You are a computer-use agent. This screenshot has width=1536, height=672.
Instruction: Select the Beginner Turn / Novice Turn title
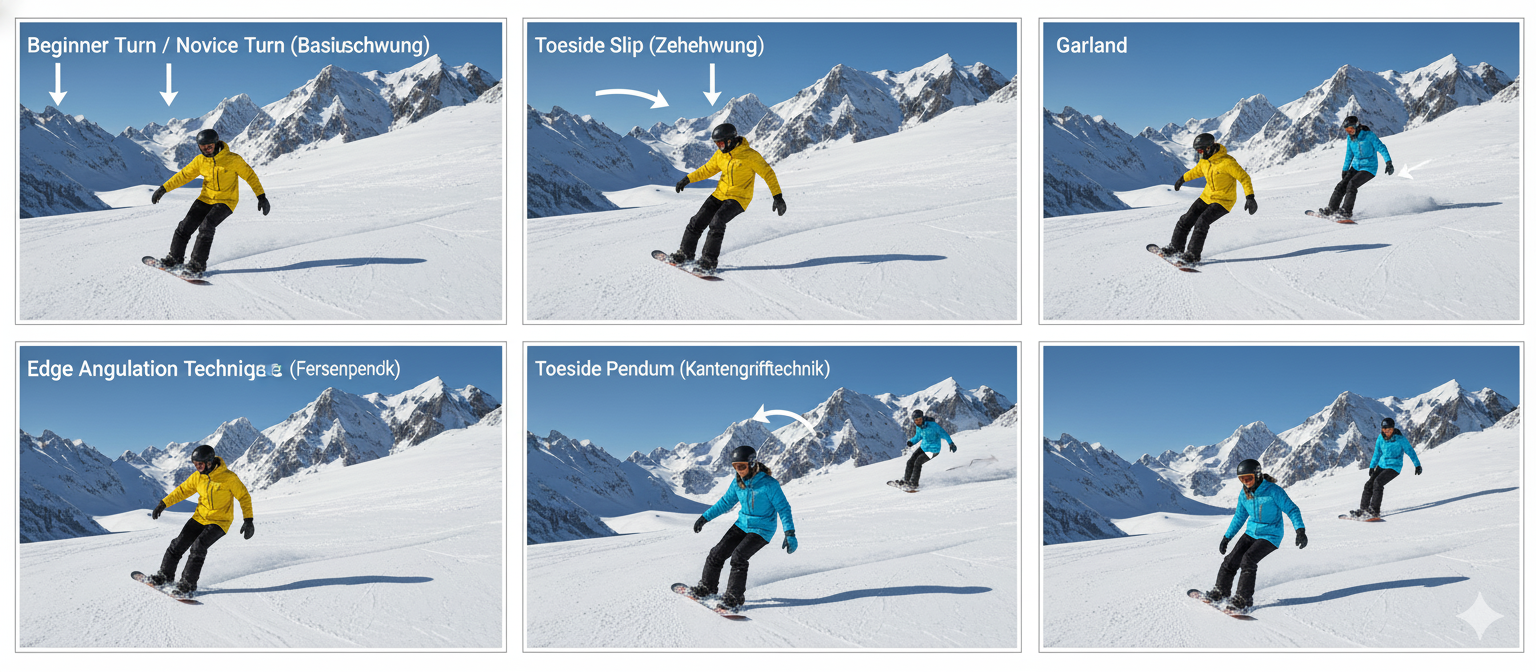point(228,46)
